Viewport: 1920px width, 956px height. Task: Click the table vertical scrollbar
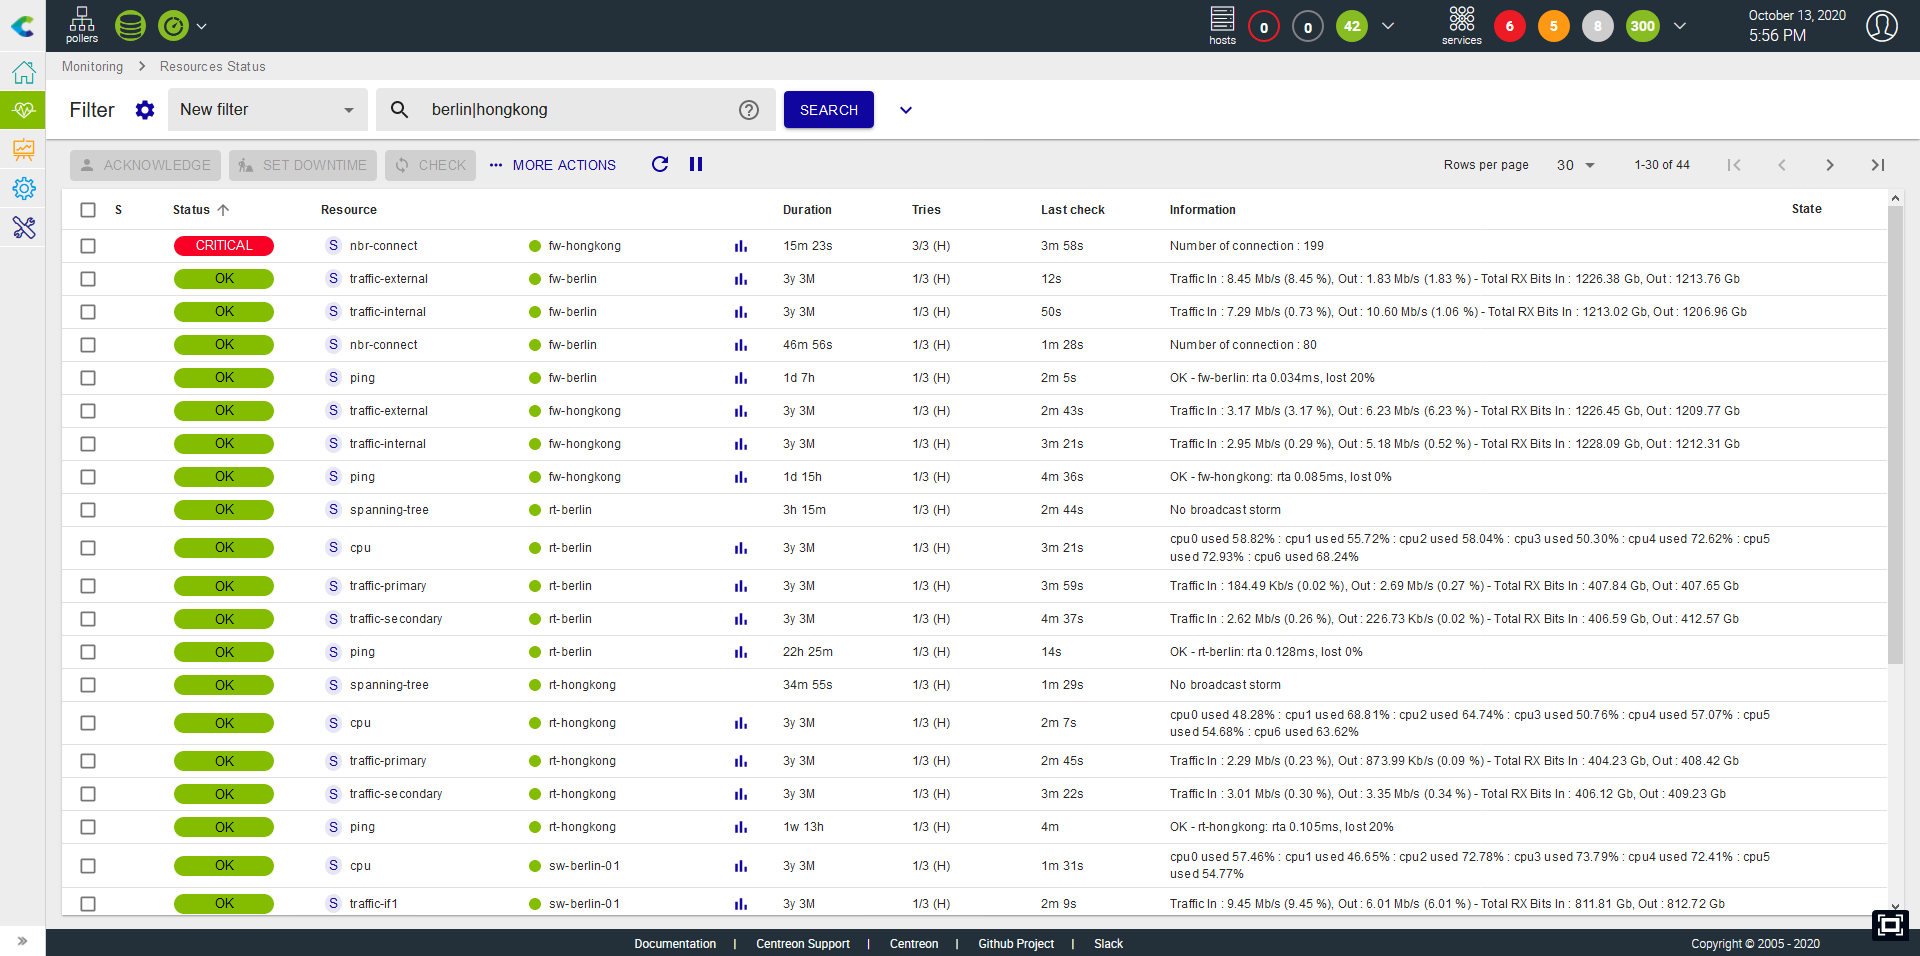click(1895, 435)
